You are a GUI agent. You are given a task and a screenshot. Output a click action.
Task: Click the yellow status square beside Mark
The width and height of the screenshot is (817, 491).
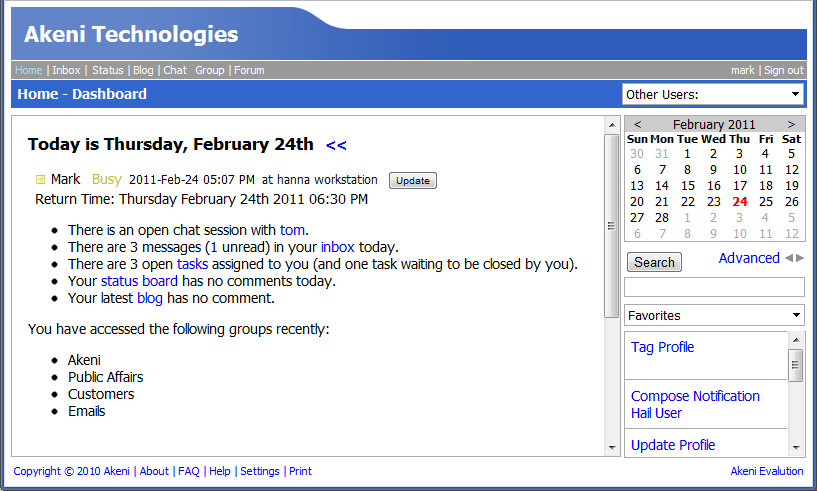(41, 180)
